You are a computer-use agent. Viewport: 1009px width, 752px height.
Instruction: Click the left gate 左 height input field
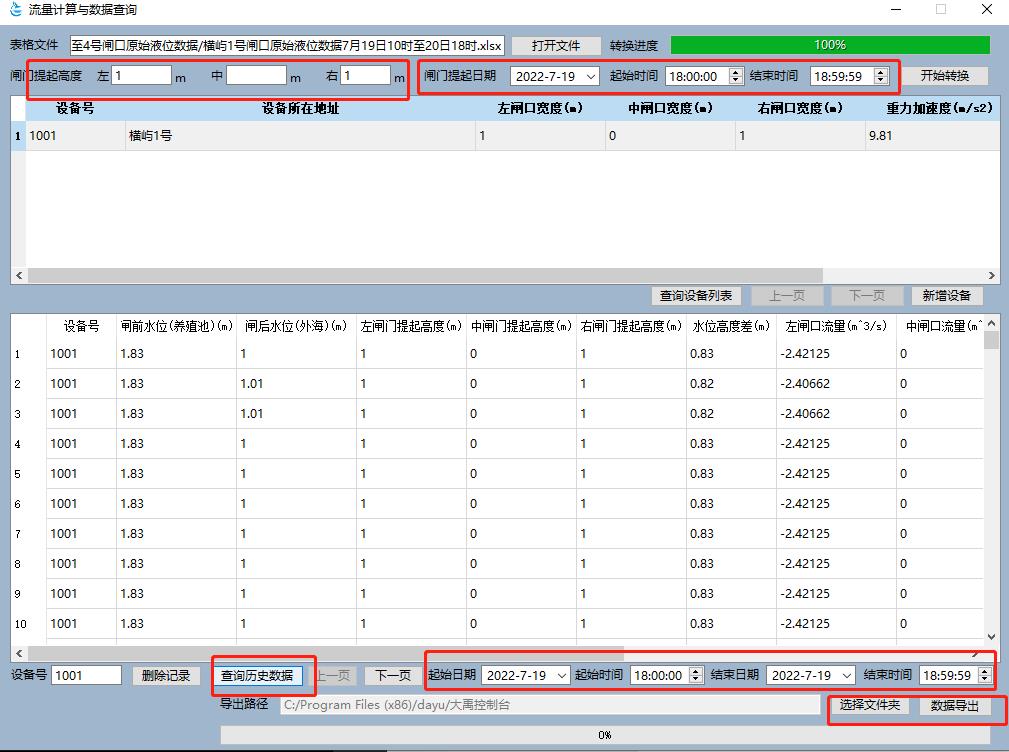[141, 76]
